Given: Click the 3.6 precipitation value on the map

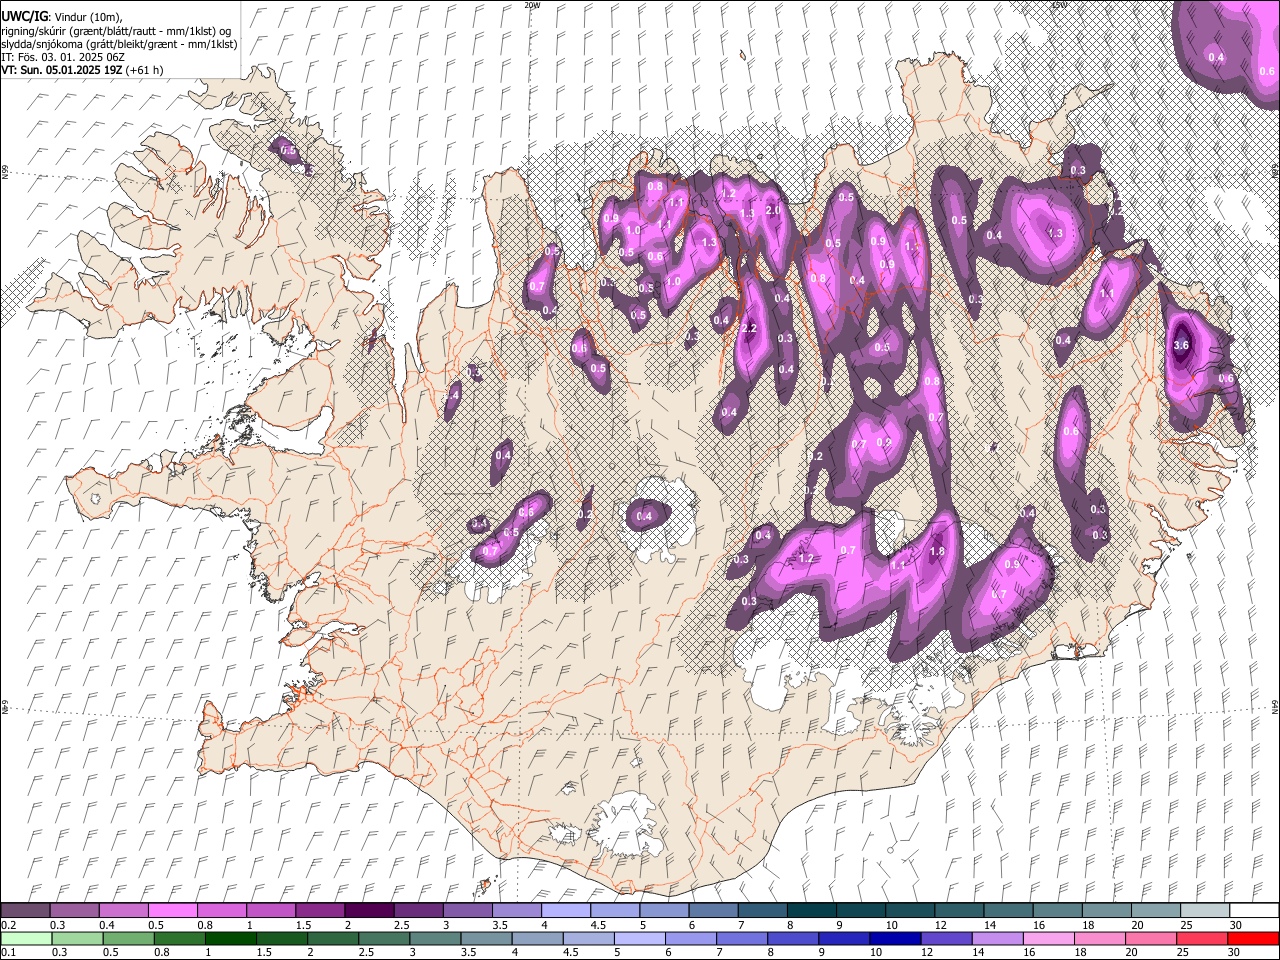Looking at the screenshot, I should coord(1180,345).
